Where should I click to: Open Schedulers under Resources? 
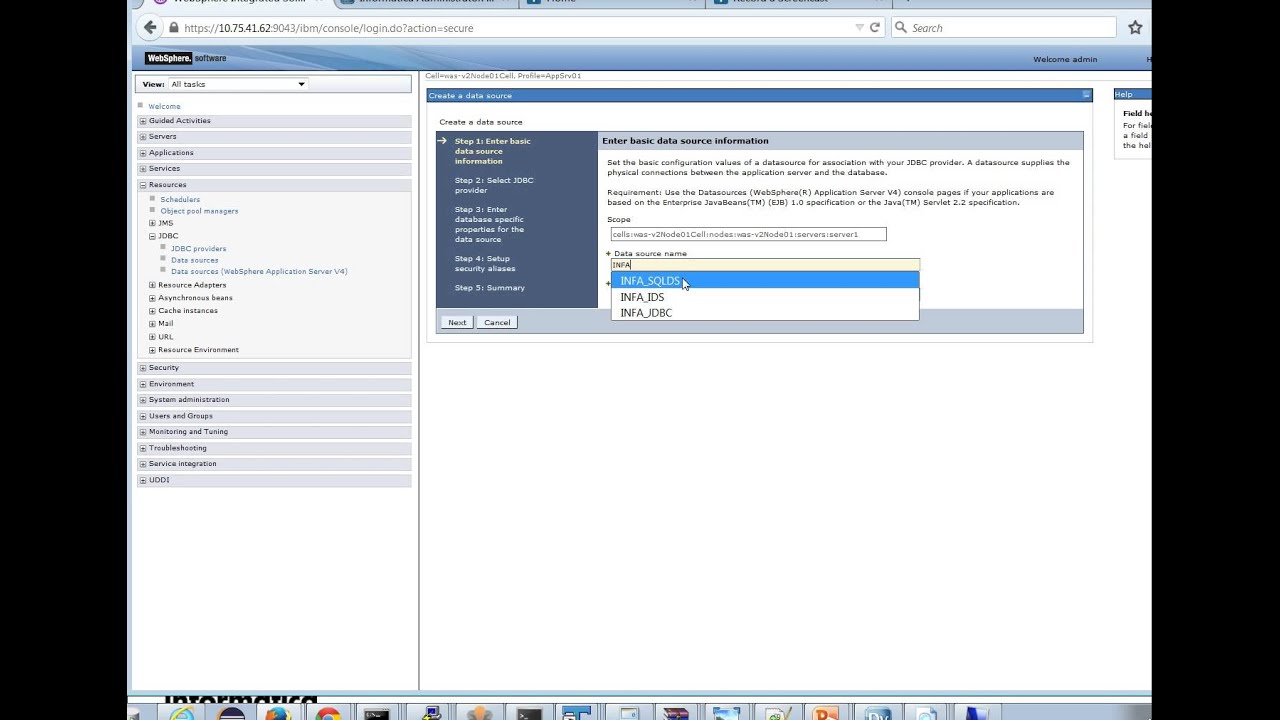point(180,200)
